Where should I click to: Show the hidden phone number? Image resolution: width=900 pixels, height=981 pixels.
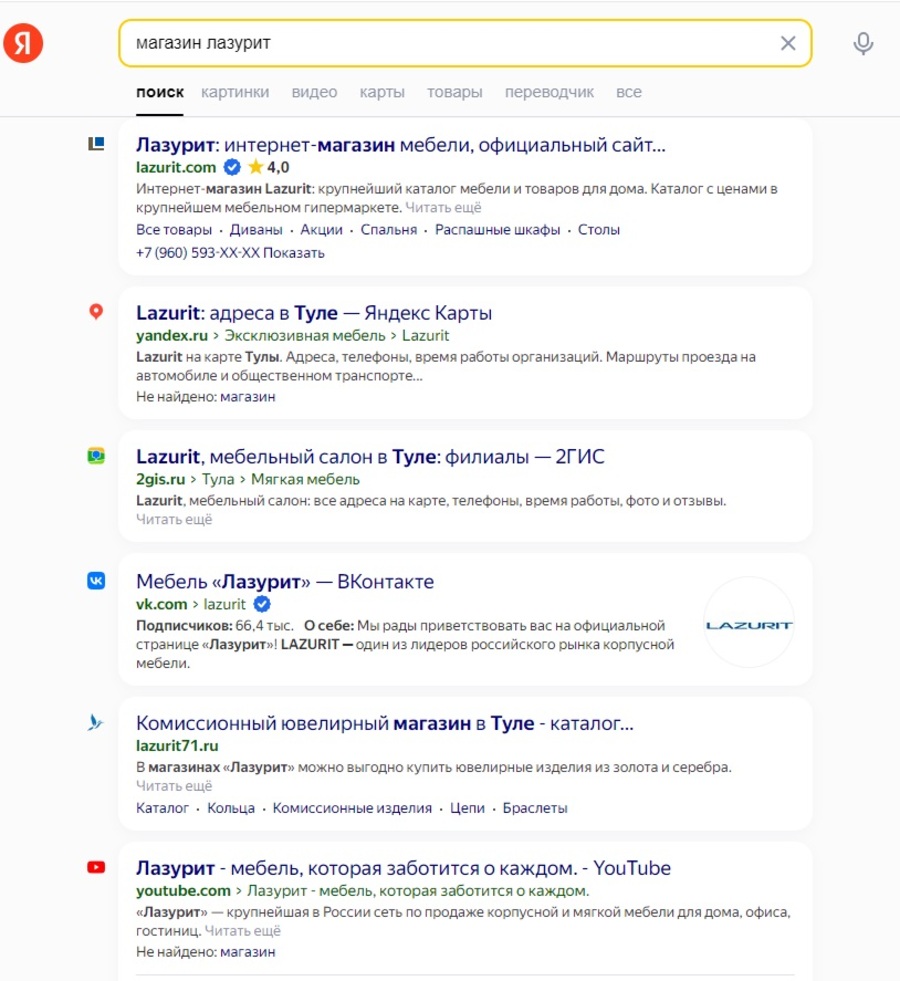[294, 253]
